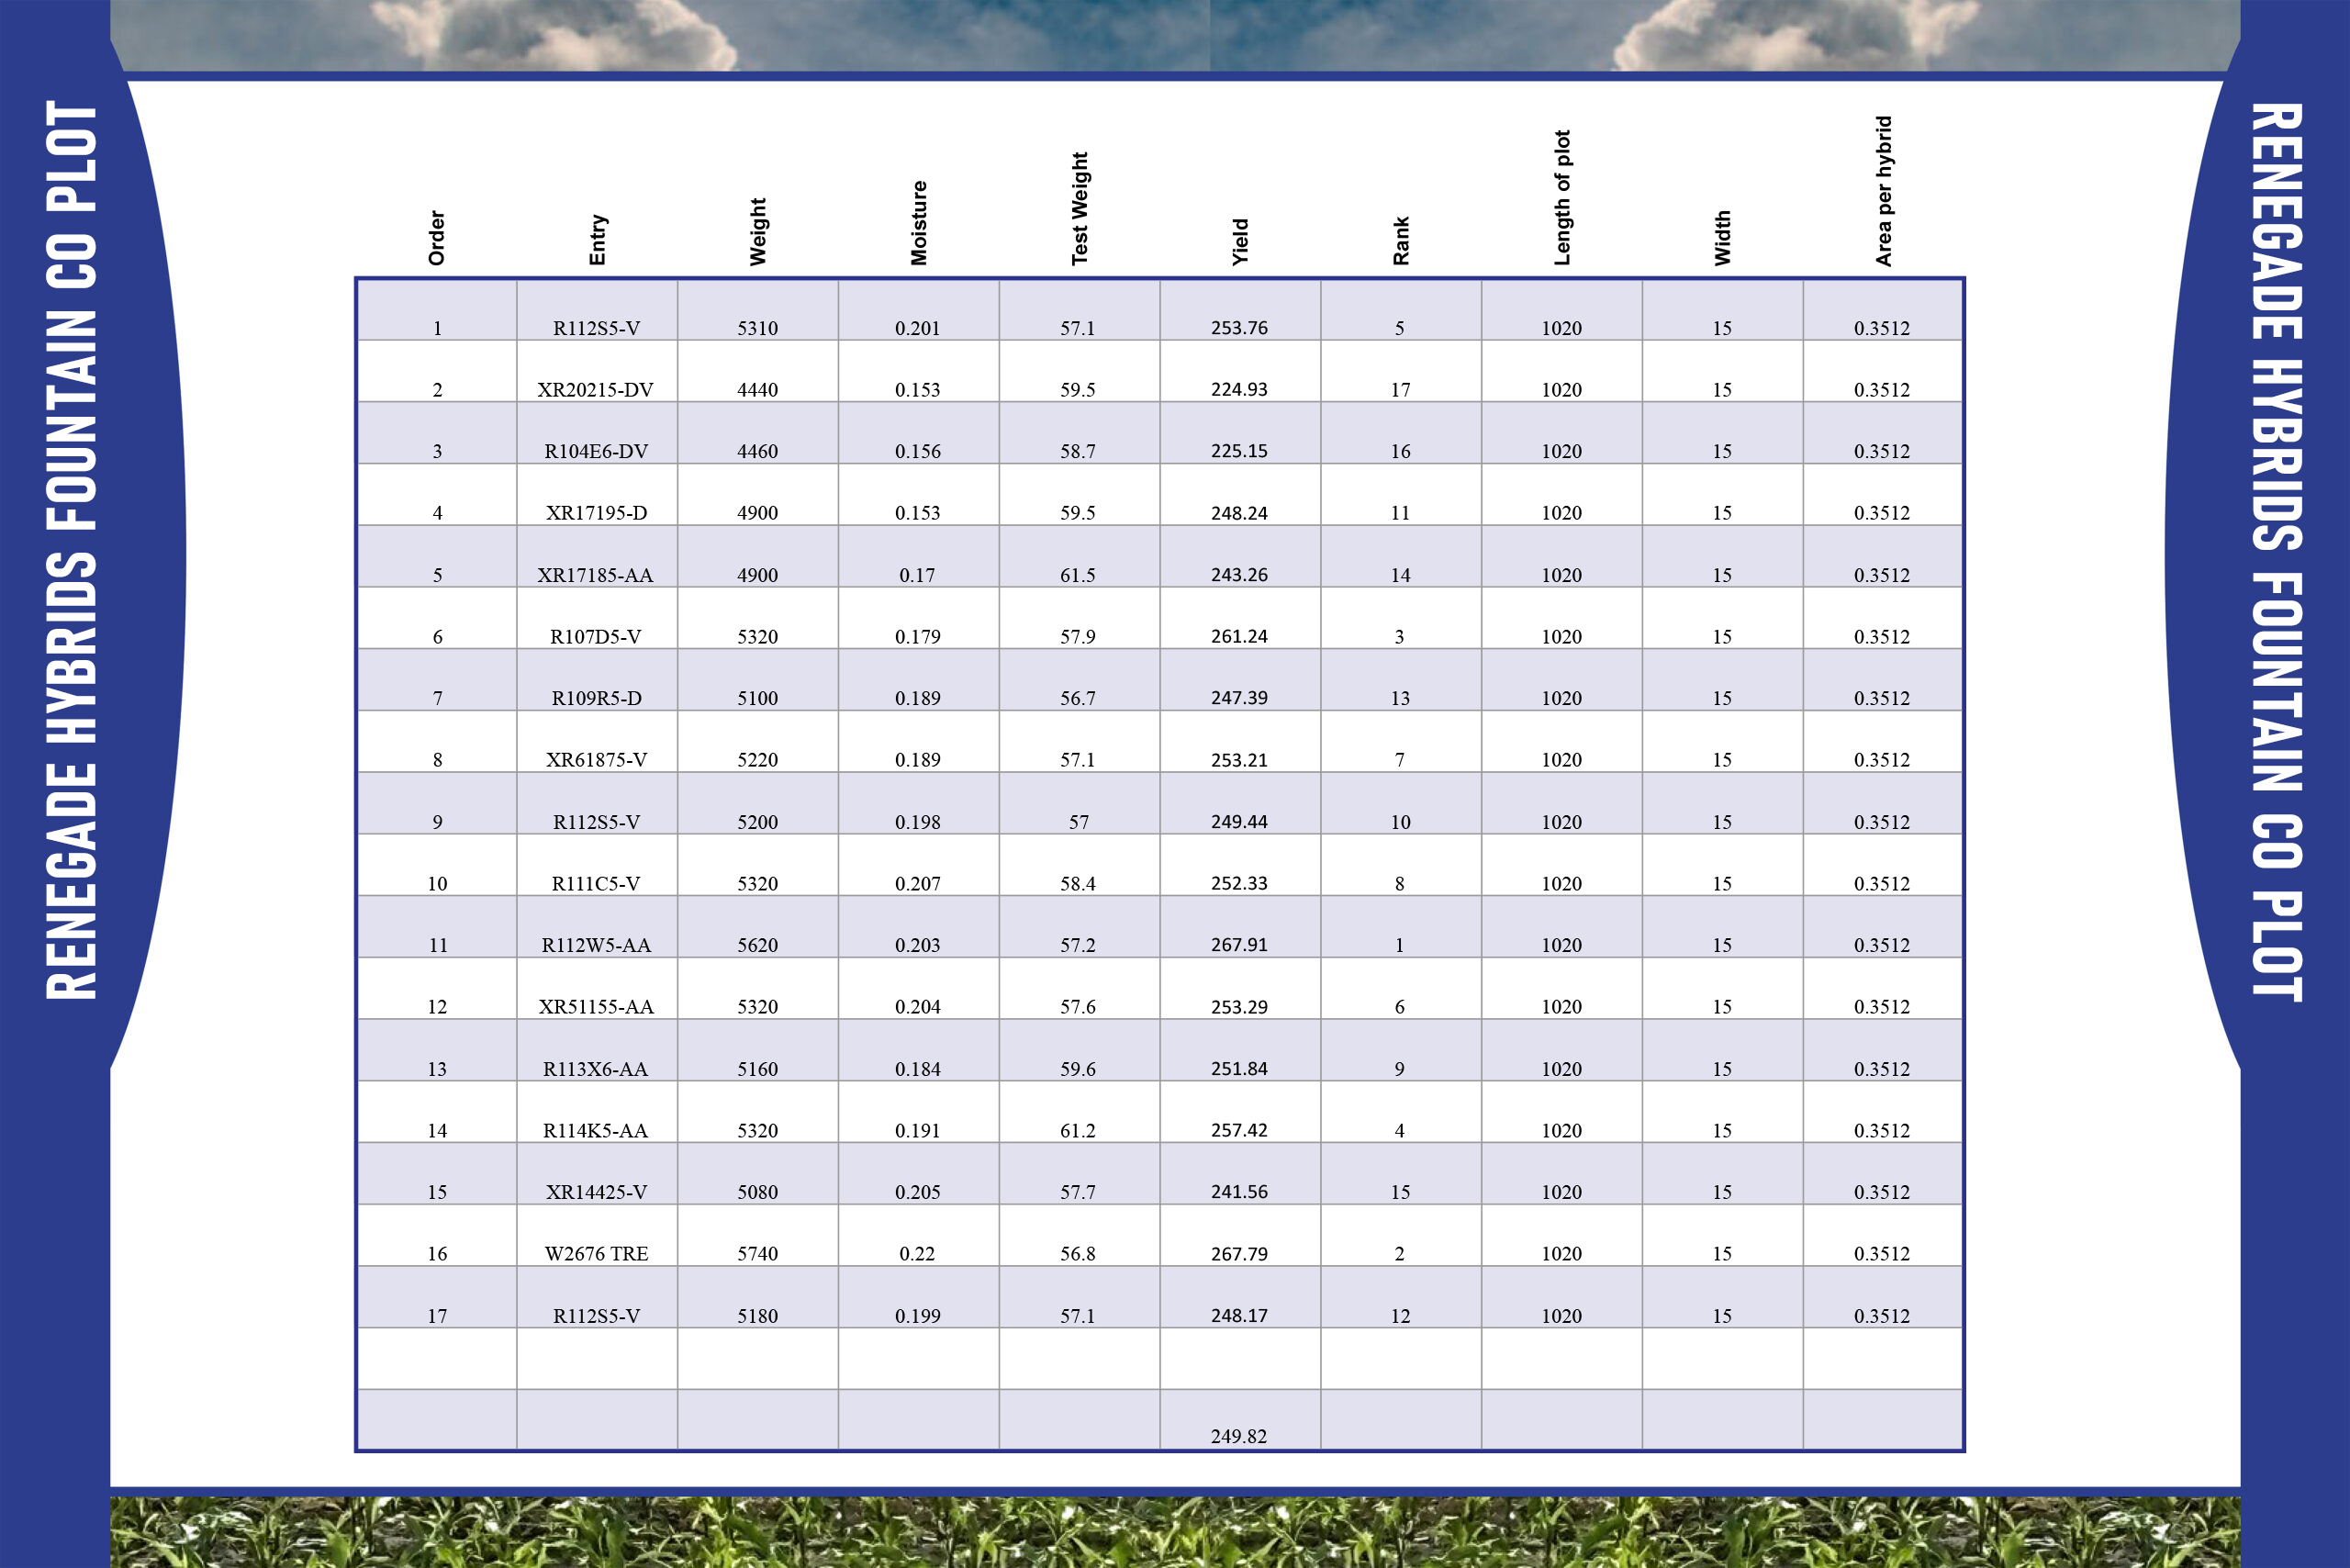Click yield value 267.91

click(x=1239, y=945)
